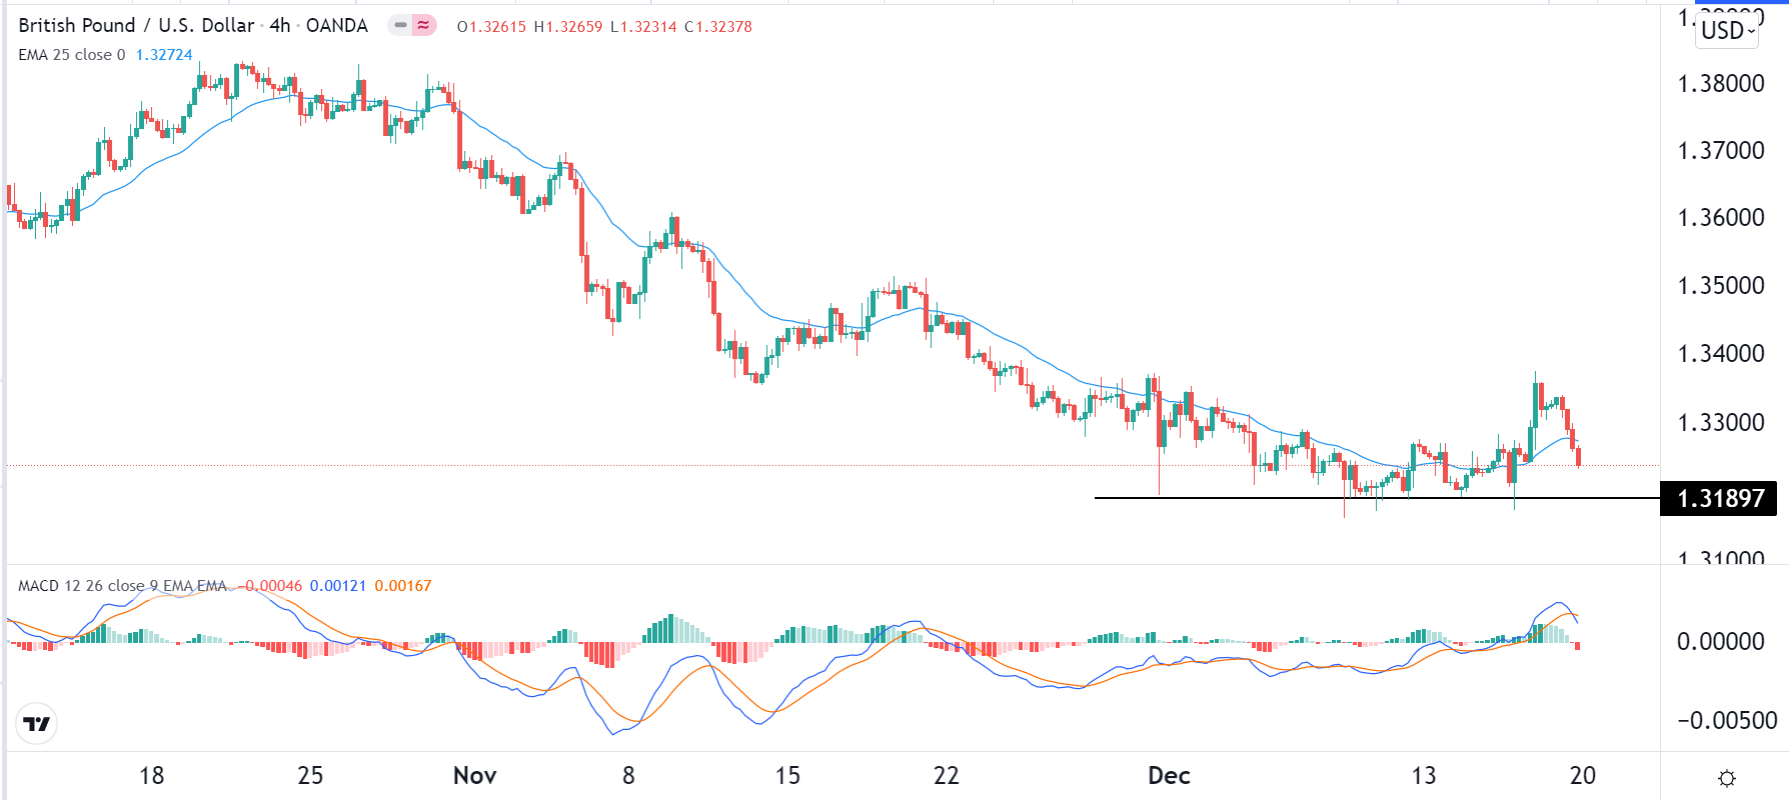Click the TradingView logo icon
This screenshot has width=1789, height=800.
37,724
